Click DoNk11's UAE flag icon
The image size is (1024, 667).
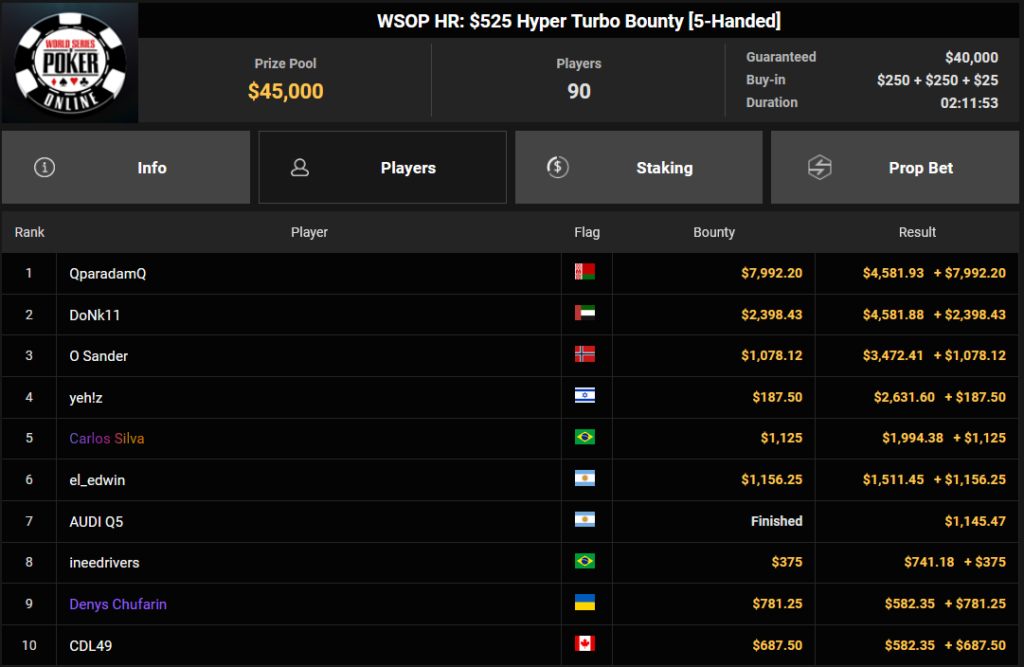(584, 313)
